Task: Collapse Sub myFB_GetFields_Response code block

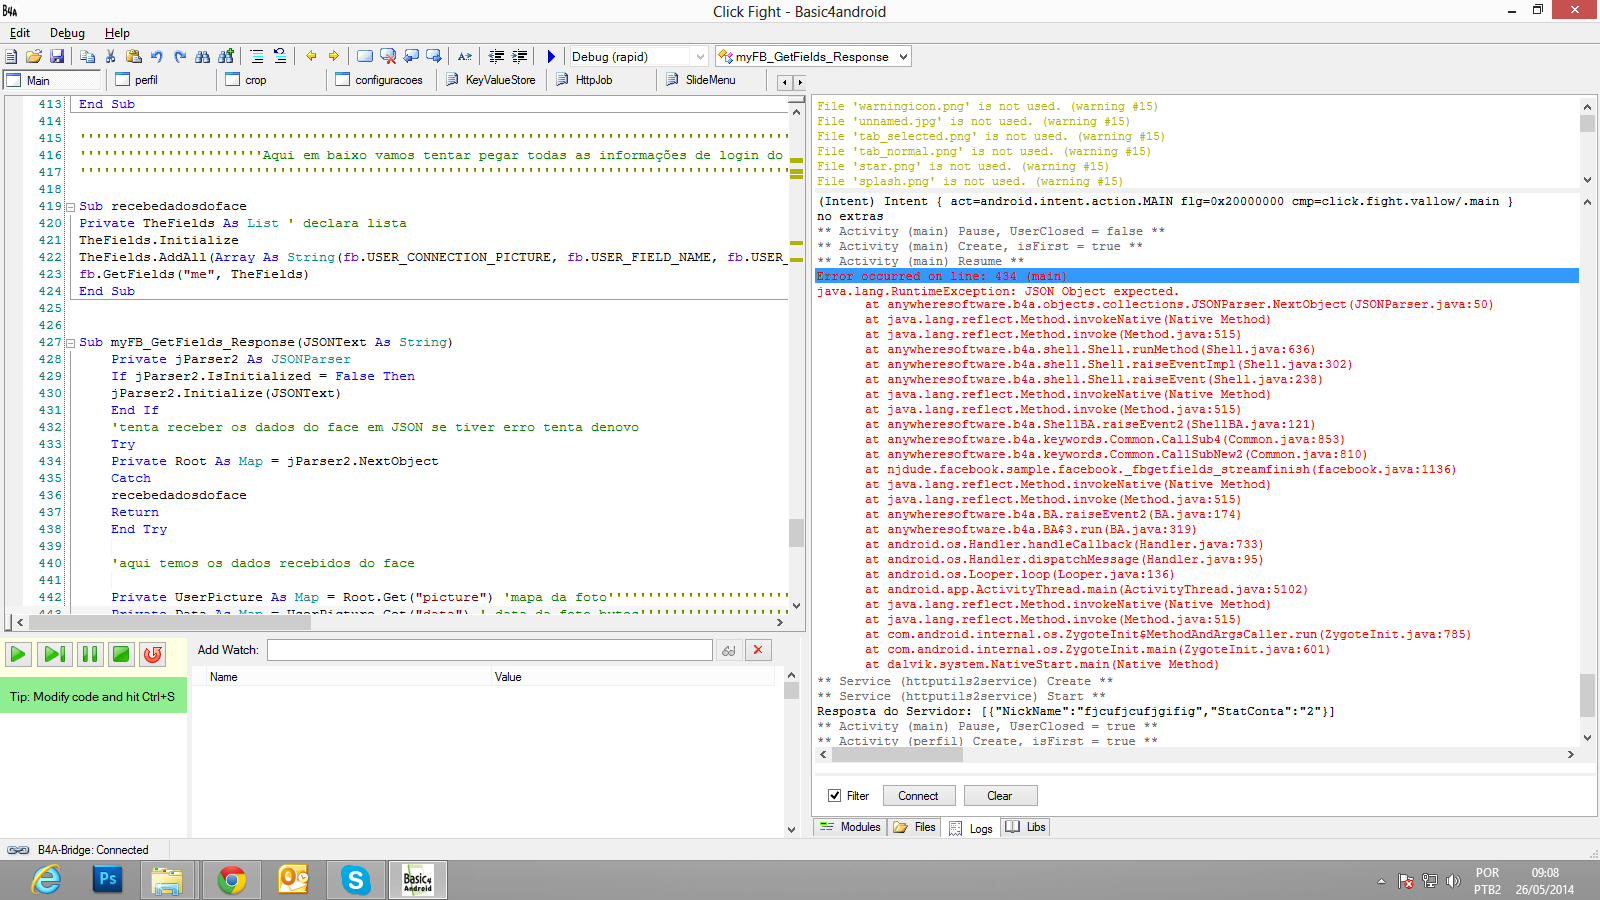Action: click(x=71, y=343)
